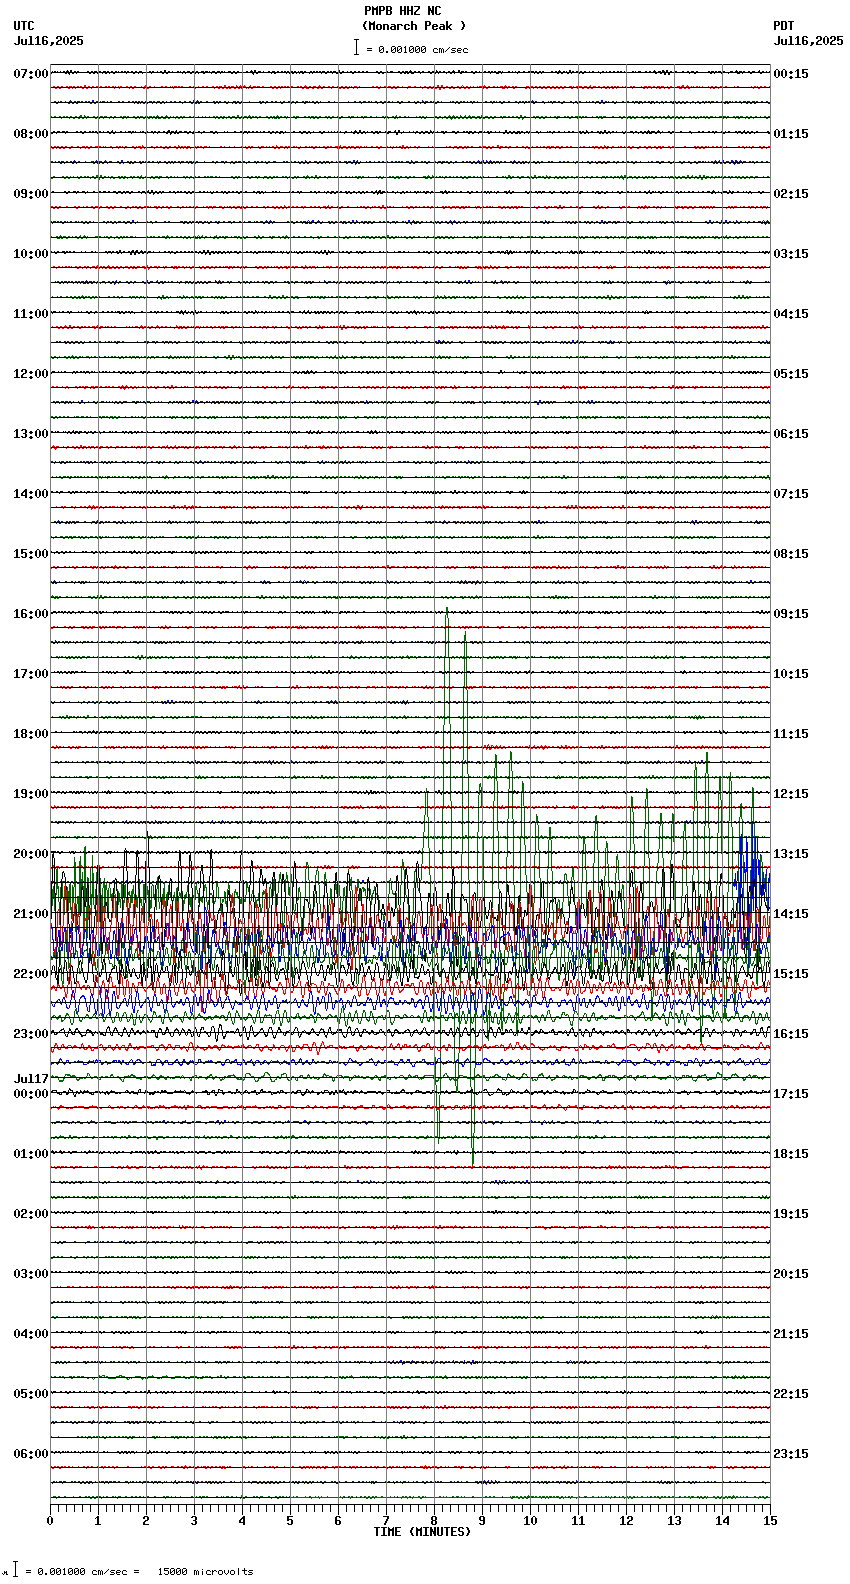The width and height of the screenshot is (850, 1584).
Task: Click the 'UTC' header label
Action: tap(24, 26)
